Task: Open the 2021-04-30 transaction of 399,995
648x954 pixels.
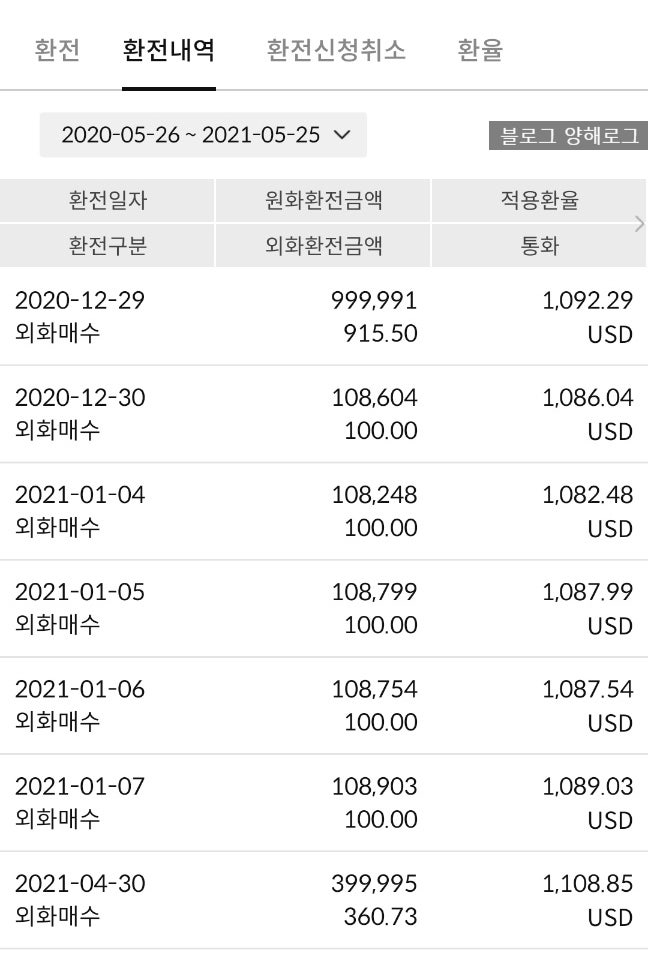Action: (x=324, y=900)
